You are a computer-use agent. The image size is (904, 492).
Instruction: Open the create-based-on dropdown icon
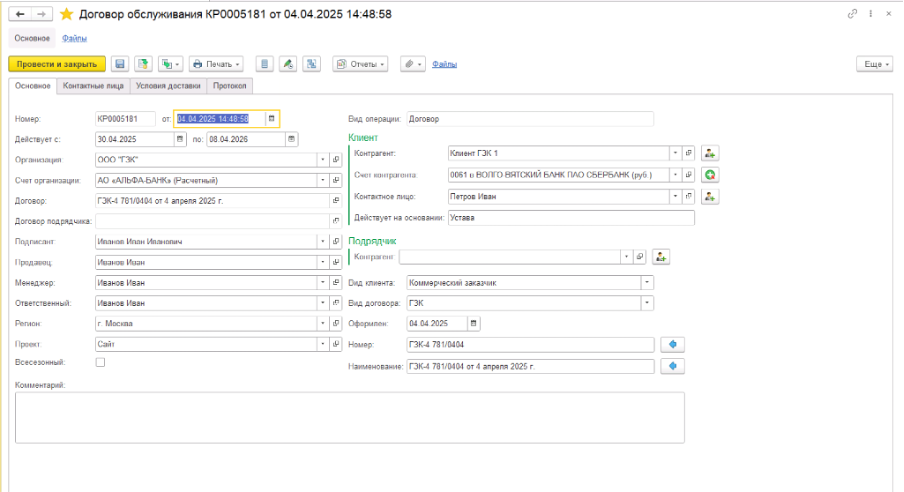(x=171, y=64)
